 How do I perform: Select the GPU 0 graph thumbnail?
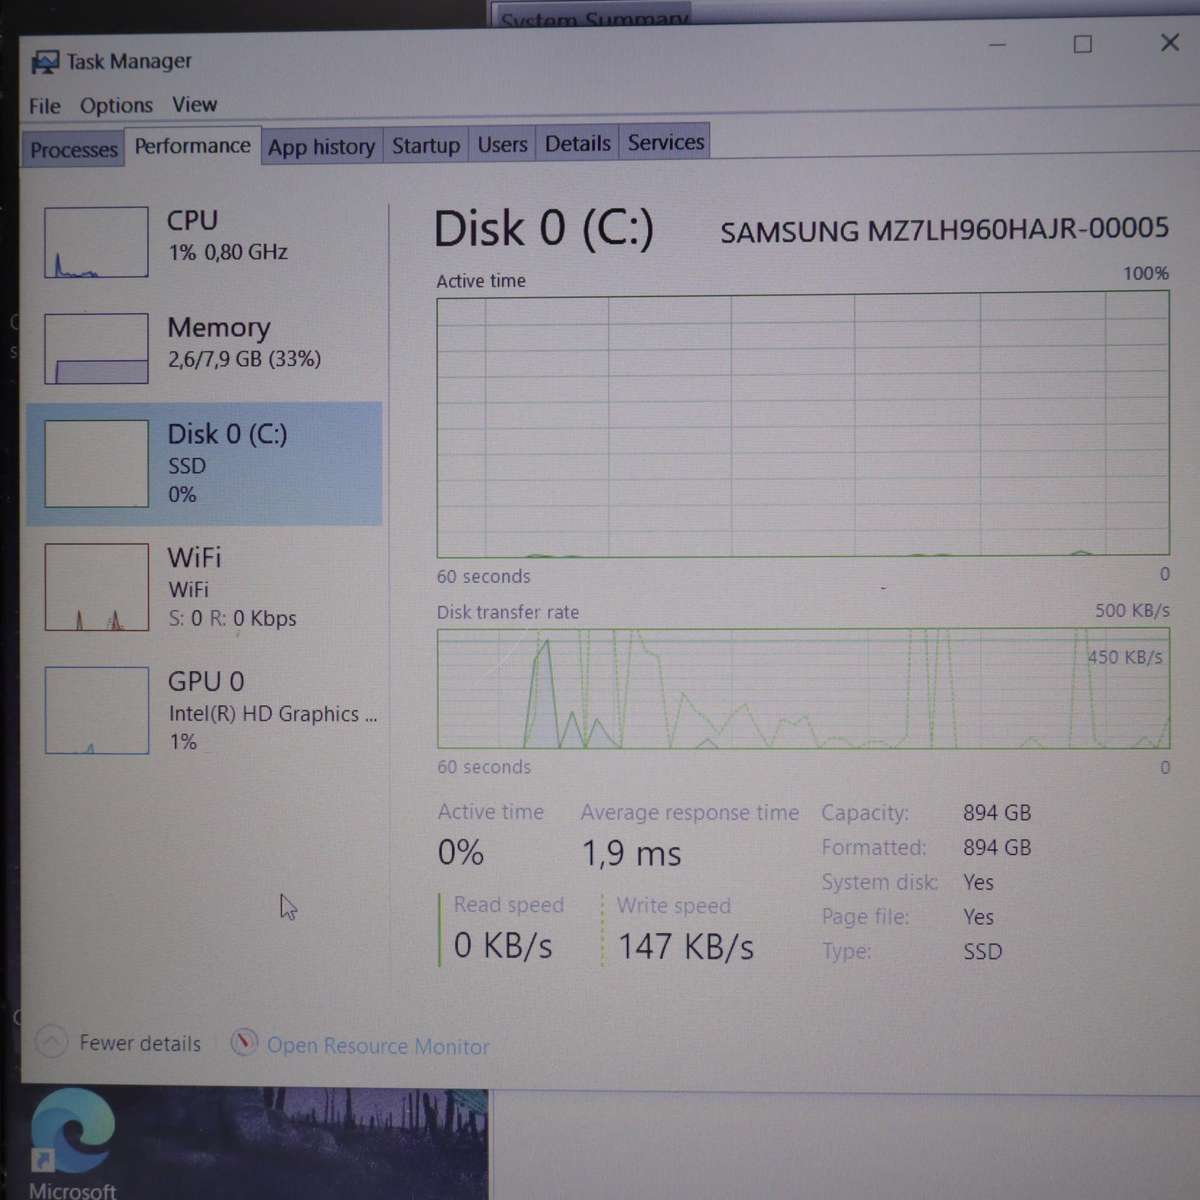(x=95, y=709)
